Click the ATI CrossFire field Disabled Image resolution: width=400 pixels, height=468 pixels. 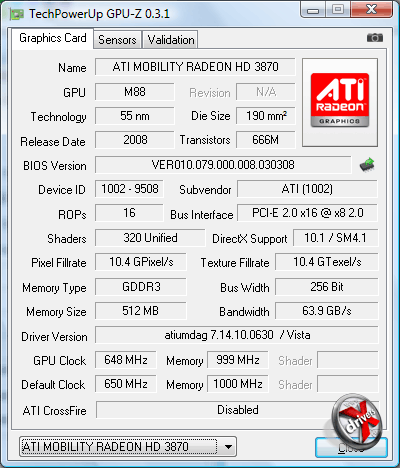(237, 410)
